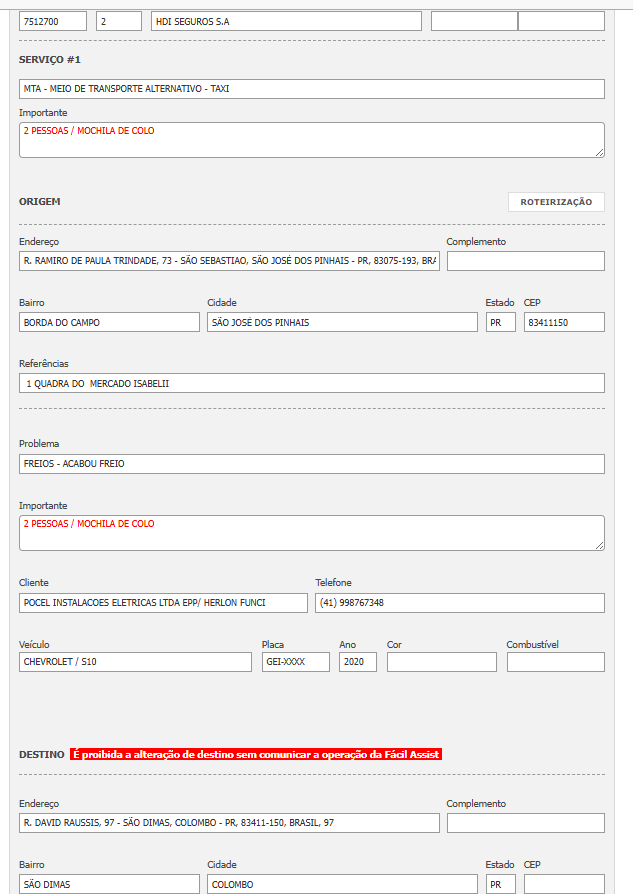Click the SÃO JOSÉ DOS PINHAIS Cidade field
This screenshot has height=894, width=633.
click(342, 322)
